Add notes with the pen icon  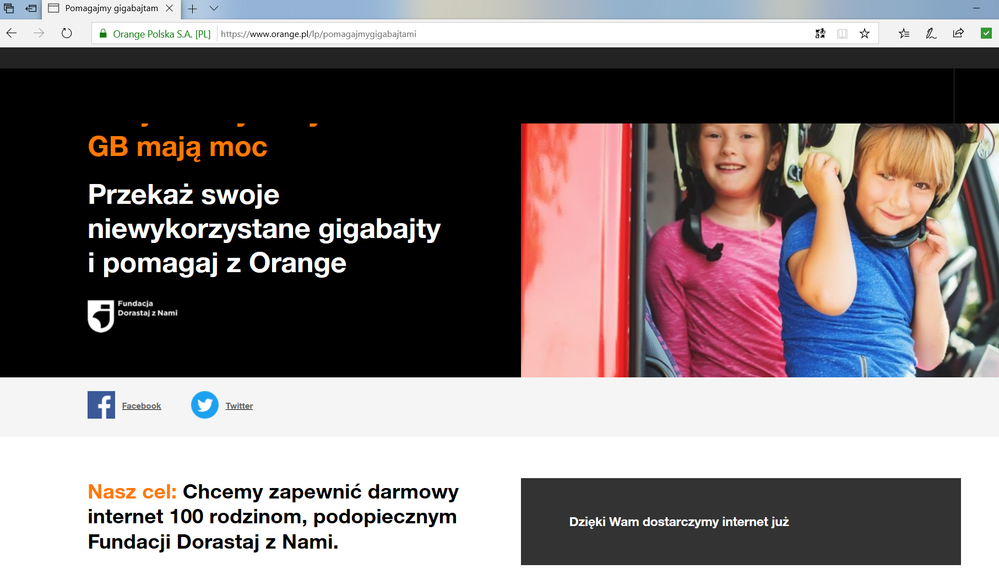(x=931, y=34)
